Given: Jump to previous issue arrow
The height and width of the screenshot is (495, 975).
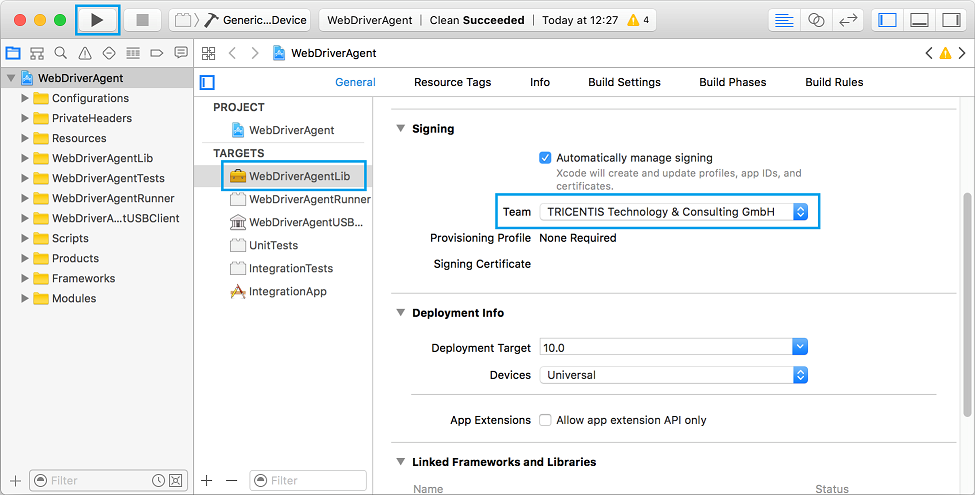Looking at the screenshot, I should coord(929,53).
